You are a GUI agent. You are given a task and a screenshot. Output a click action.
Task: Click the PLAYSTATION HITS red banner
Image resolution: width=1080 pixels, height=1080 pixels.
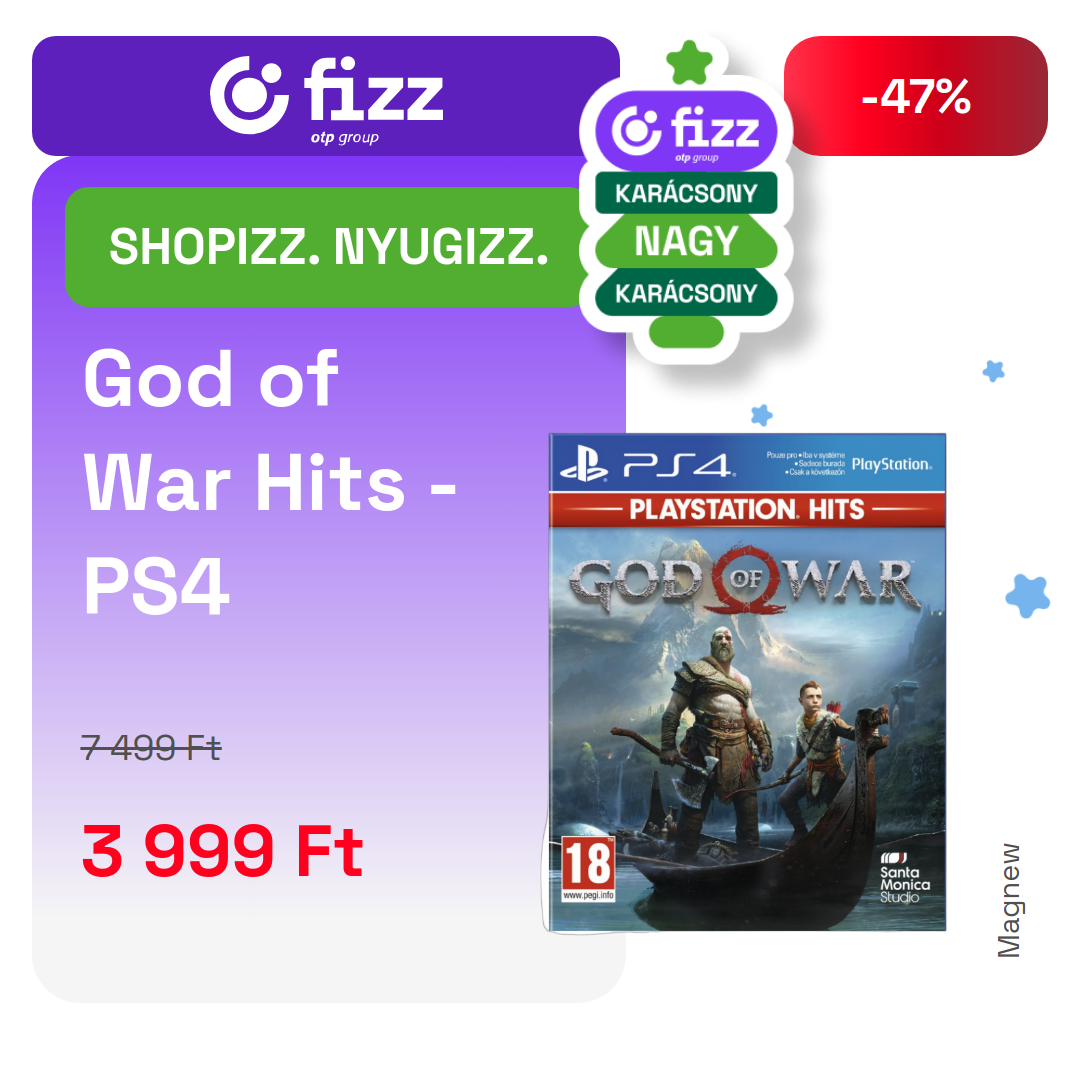[x=747, y=510]
